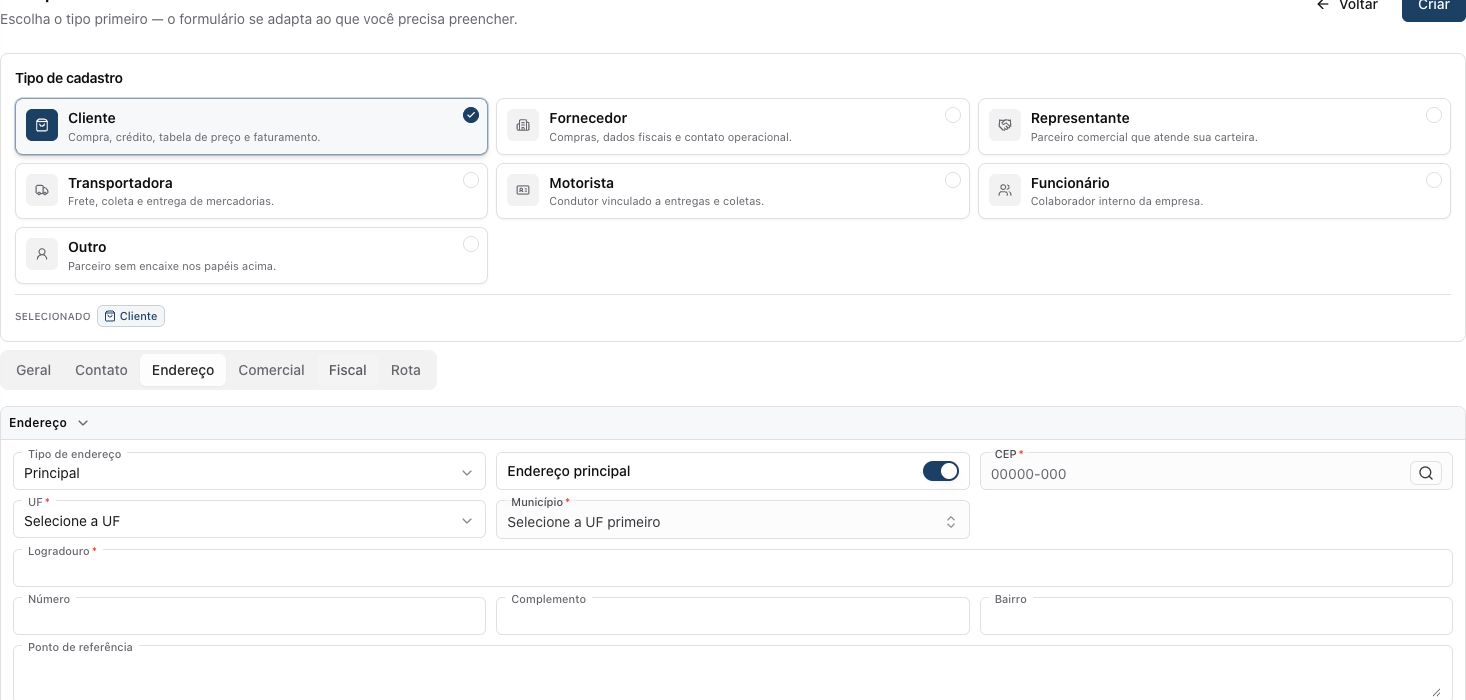1466x700 pixels.
Task: Select the Fornecedor radio option
Action: click(x=953, y=115)
